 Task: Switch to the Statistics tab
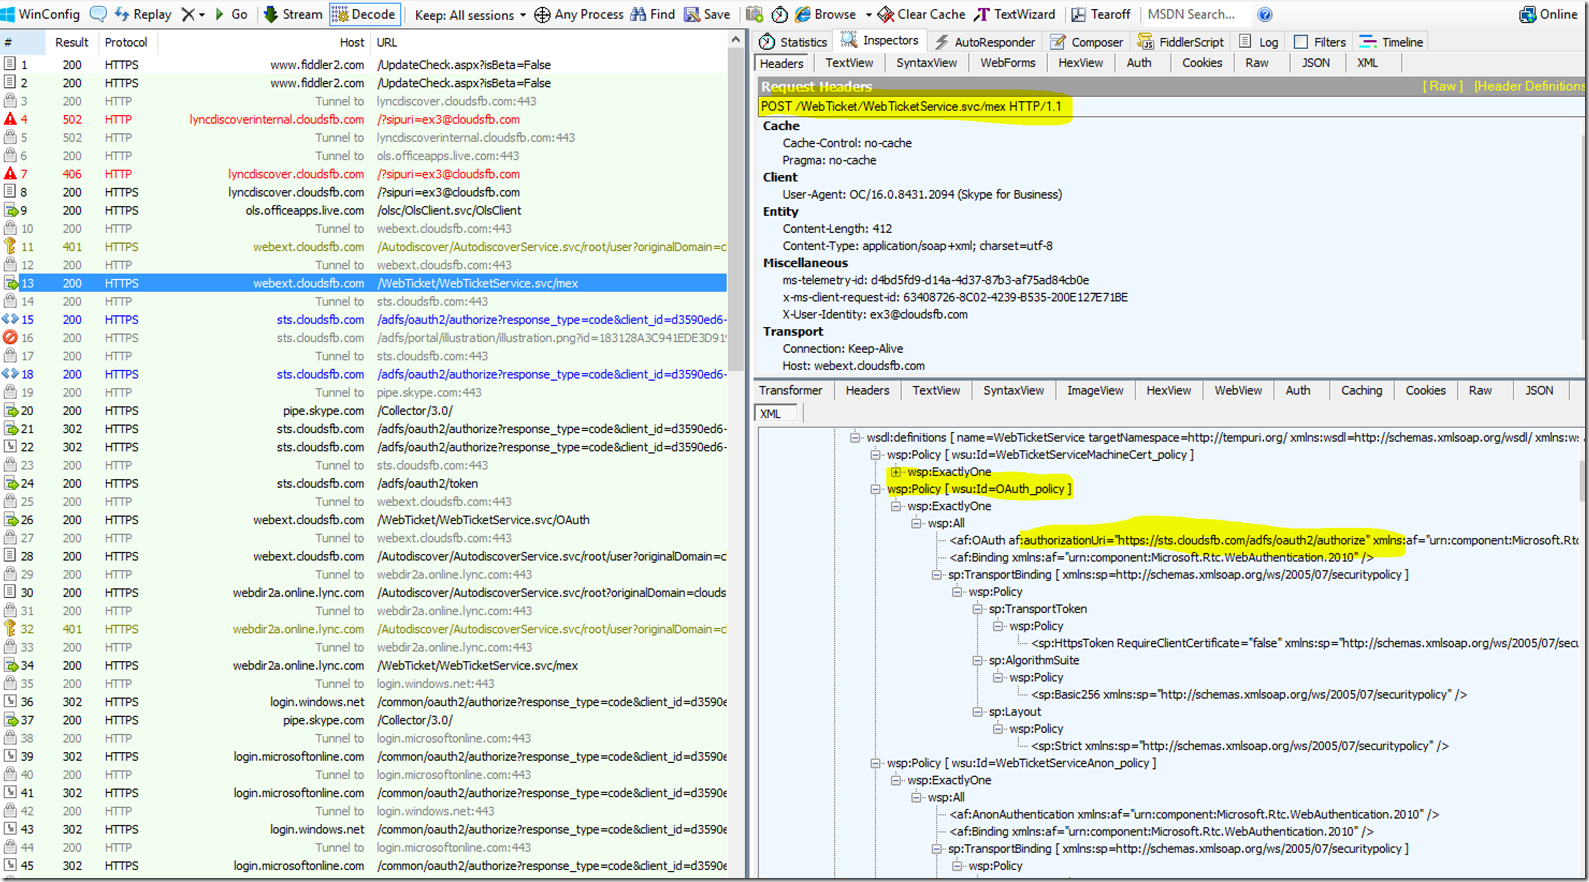coord(793,42)
